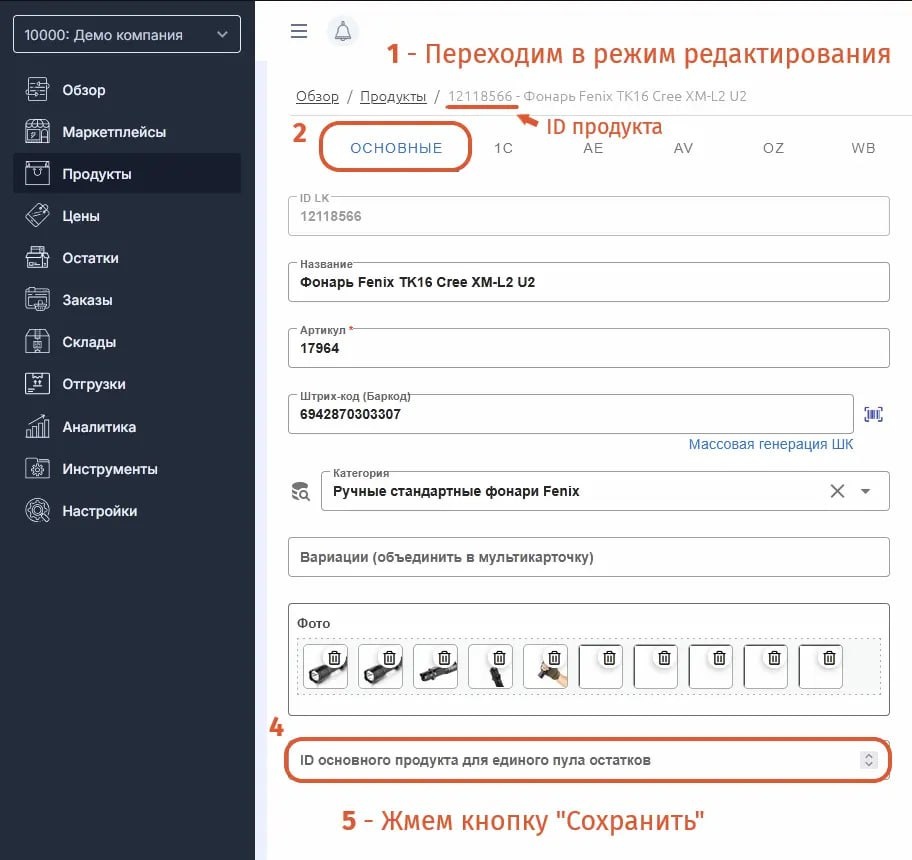The height and width of the screenshot is (860, 912).
Task: Click the Продукты shopping bag icon
Action: point(37,173)
